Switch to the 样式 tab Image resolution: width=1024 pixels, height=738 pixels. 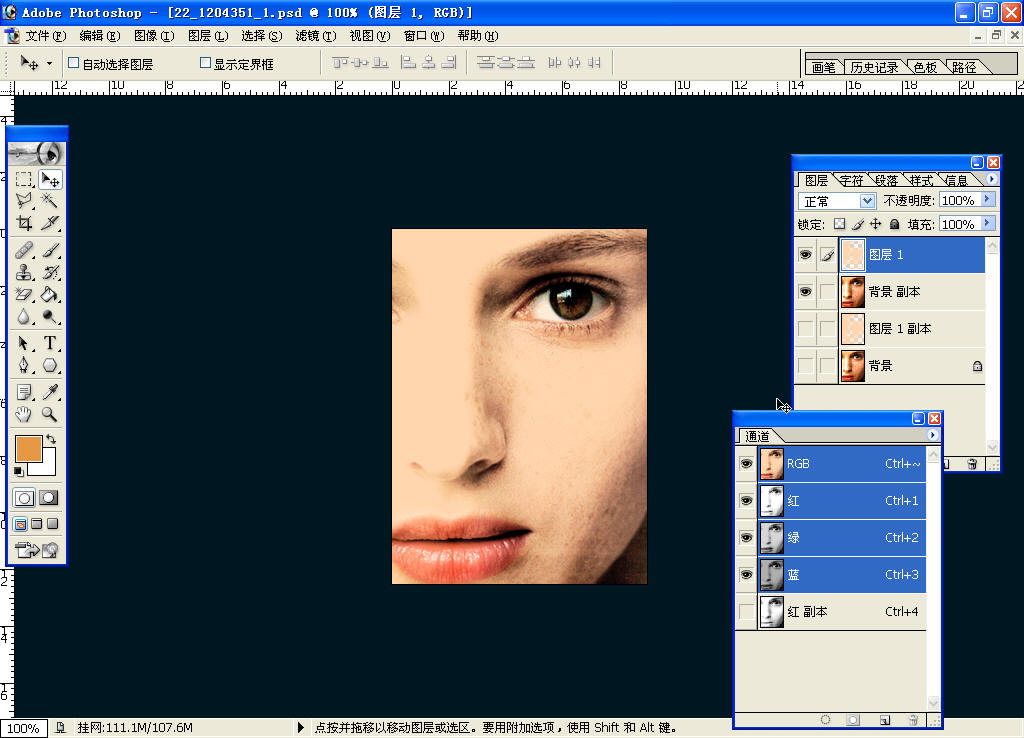(921, 180)
